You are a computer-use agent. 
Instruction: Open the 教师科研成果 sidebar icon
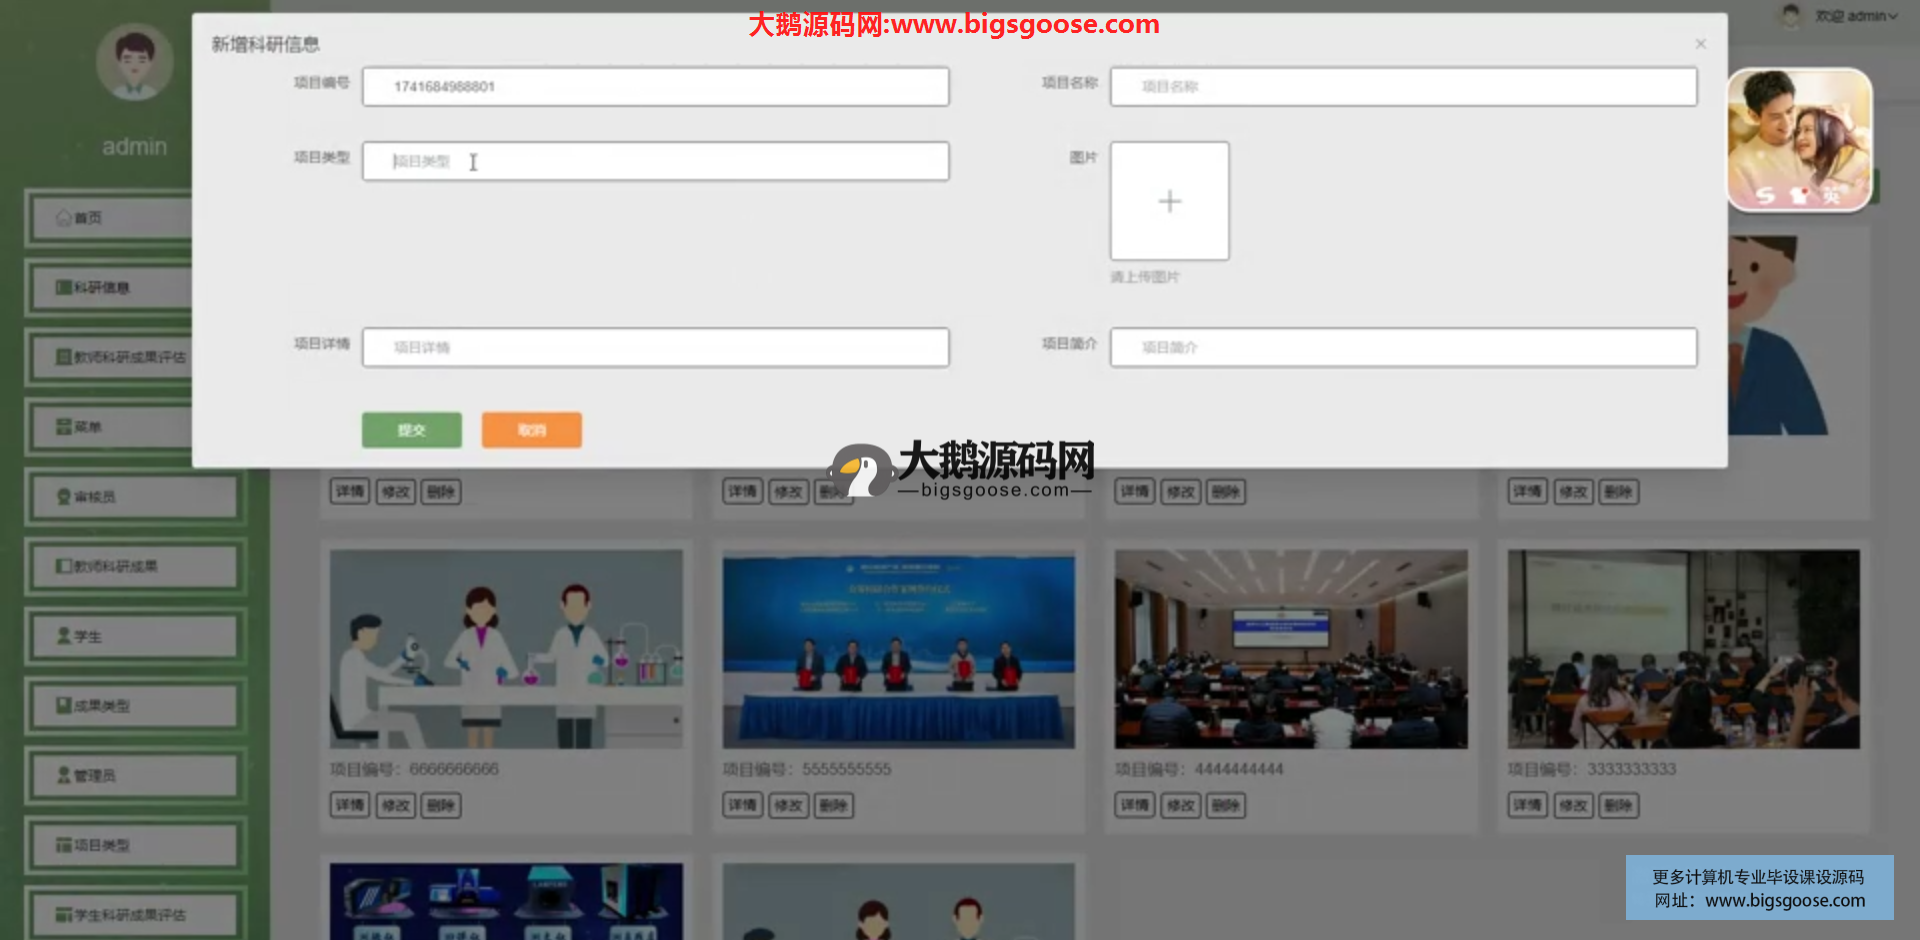tap(64, 566)
